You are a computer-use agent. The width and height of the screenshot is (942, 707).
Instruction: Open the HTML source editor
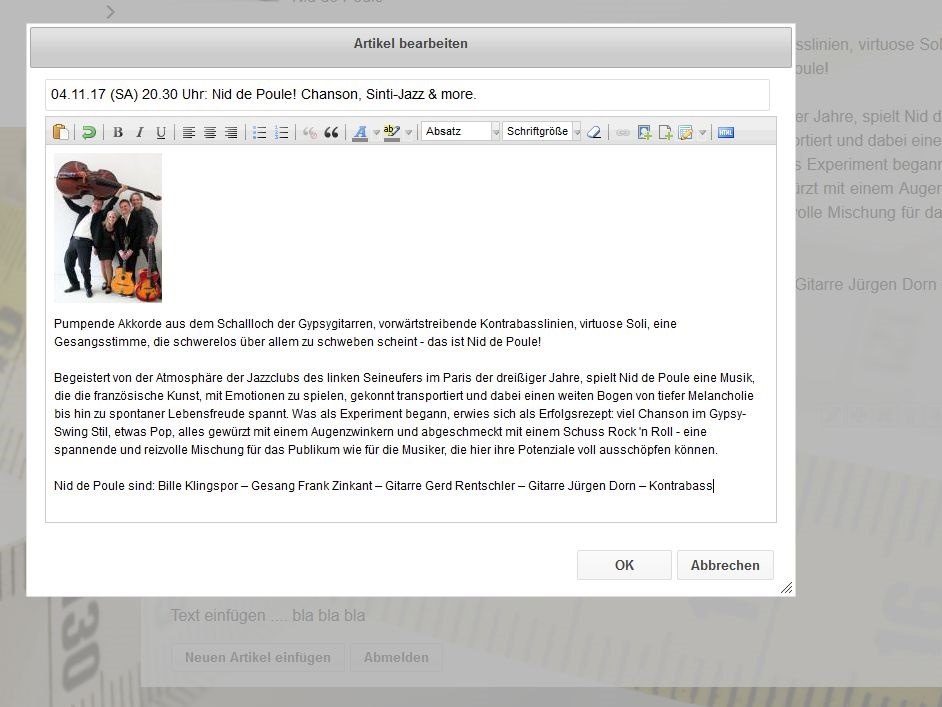pos(726,132)
